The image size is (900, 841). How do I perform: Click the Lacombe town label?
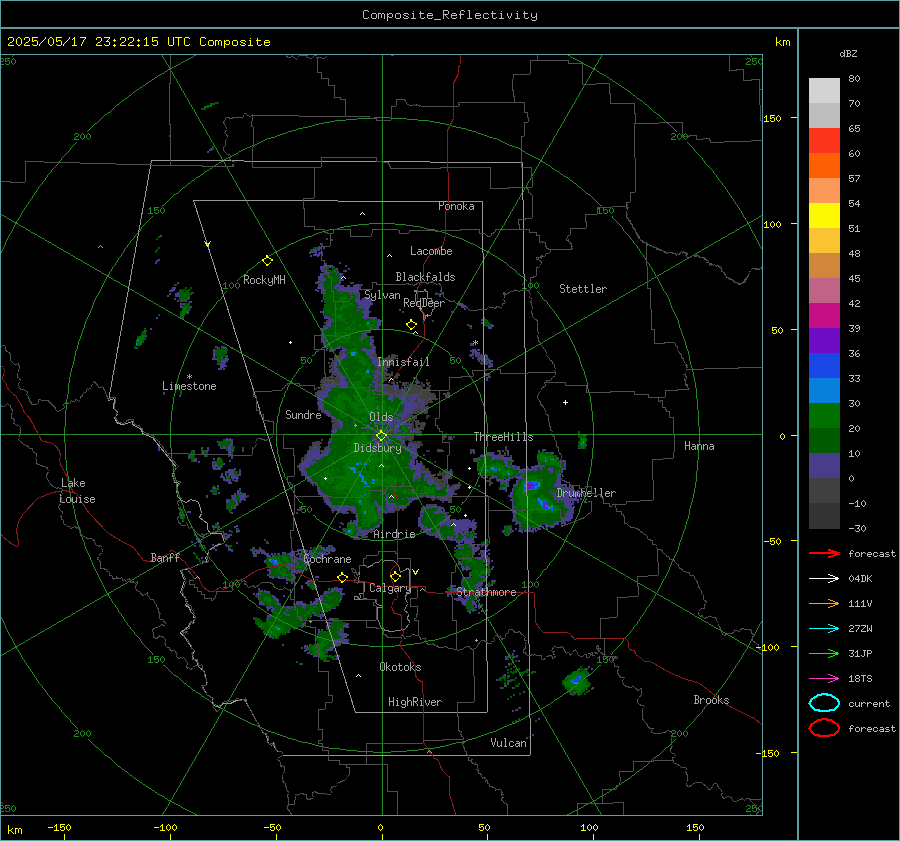click(x=431, y=251)
